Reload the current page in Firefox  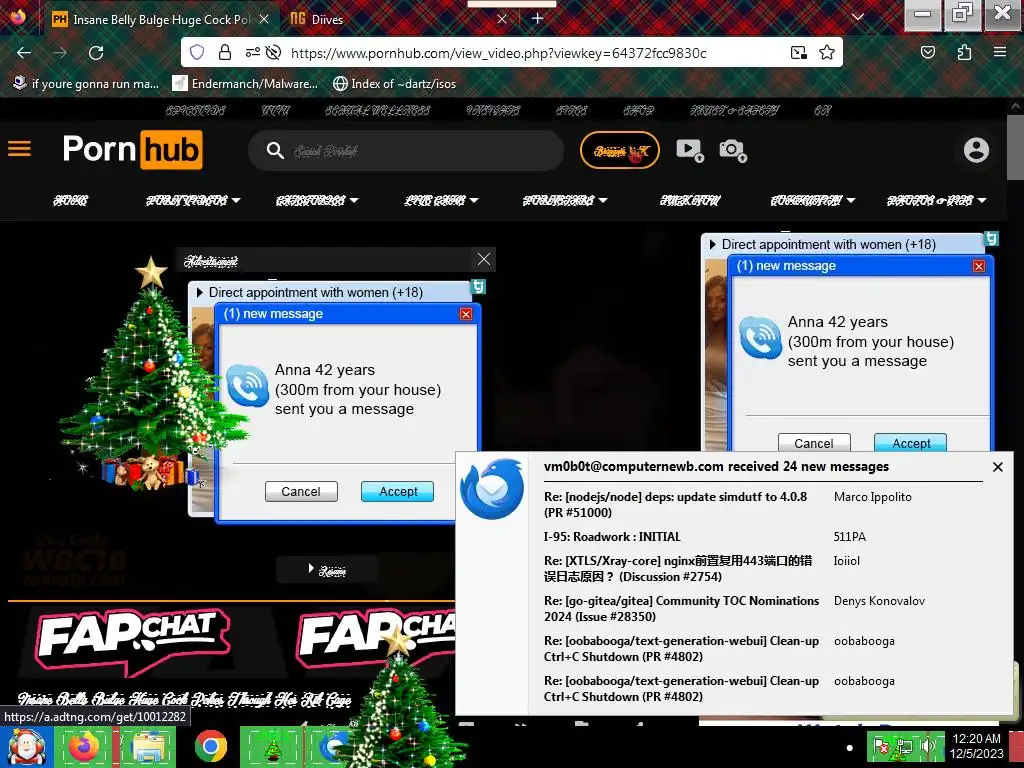pyautogui.click(x=96, y=53)
